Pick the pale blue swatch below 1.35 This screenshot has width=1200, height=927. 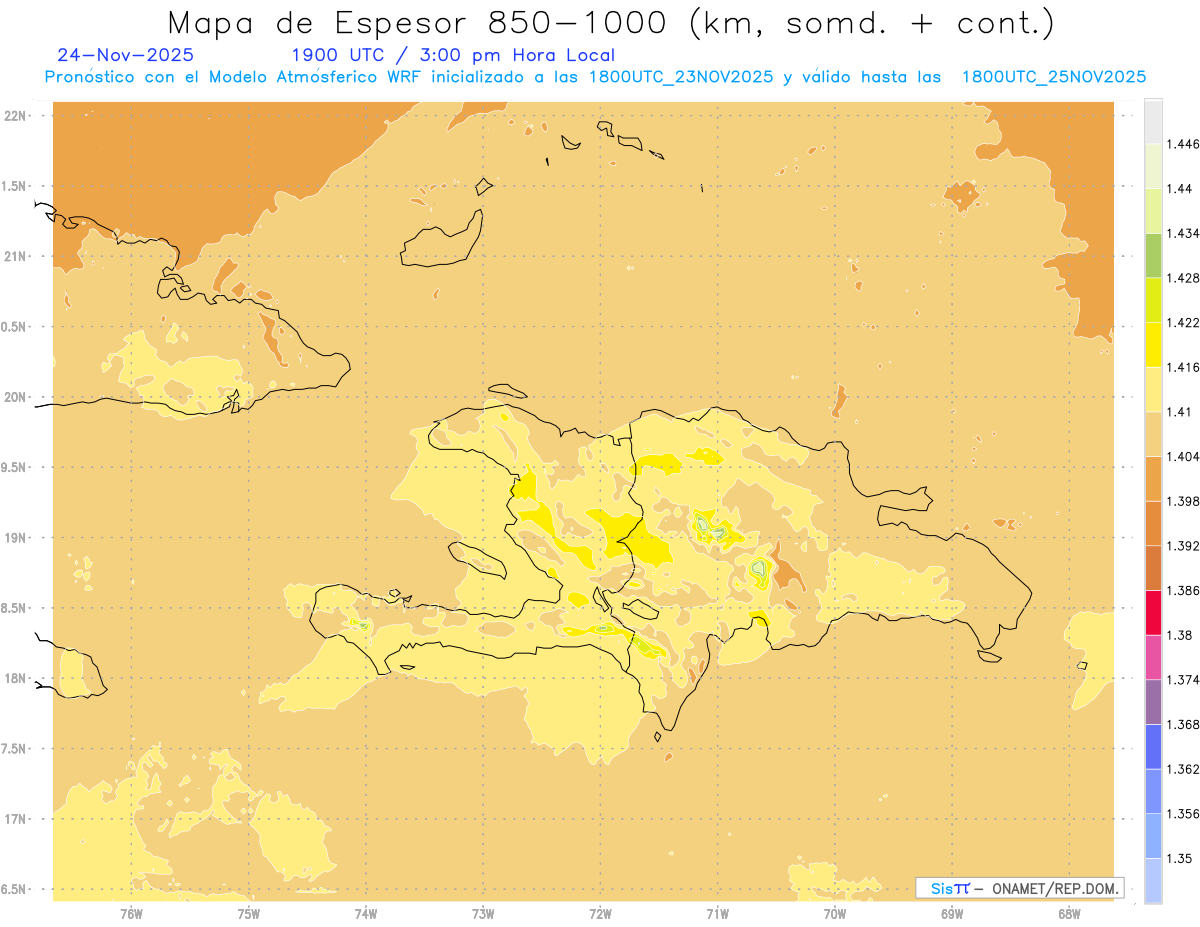pos(1153,880)
